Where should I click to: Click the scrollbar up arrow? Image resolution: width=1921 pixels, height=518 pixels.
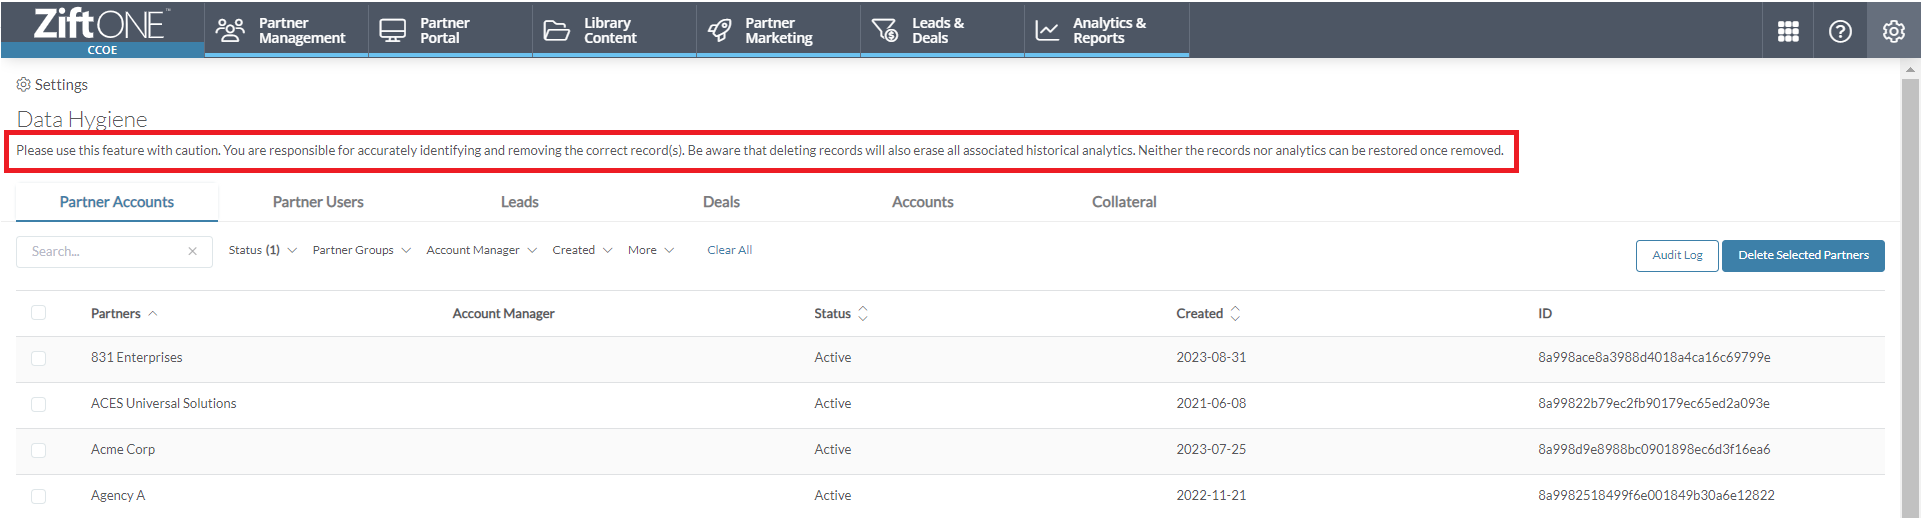pos(1910,70)
